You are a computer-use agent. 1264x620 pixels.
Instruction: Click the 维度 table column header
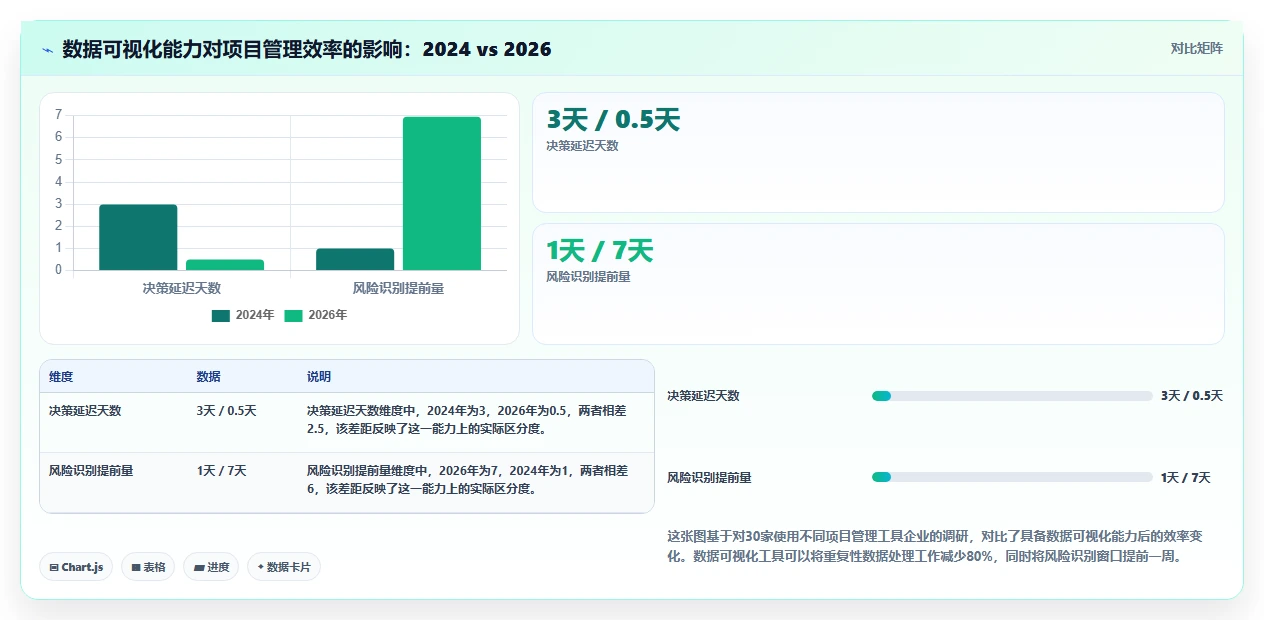click(61, 377)
